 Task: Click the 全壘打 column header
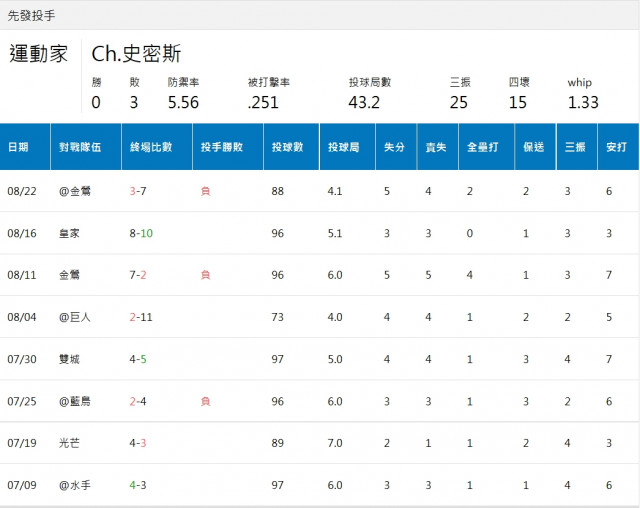[x=484, y=147]
